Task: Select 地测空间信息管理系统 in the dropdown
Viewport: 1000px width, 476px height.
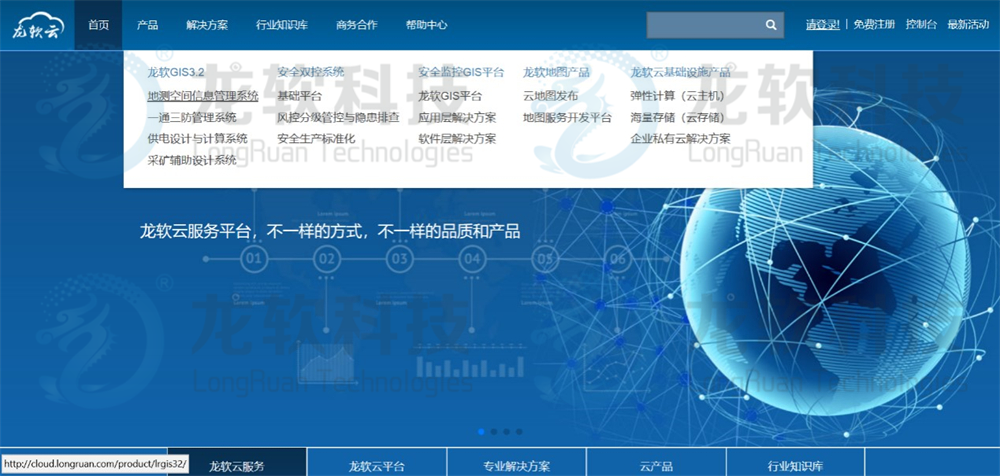Action: 203,96
